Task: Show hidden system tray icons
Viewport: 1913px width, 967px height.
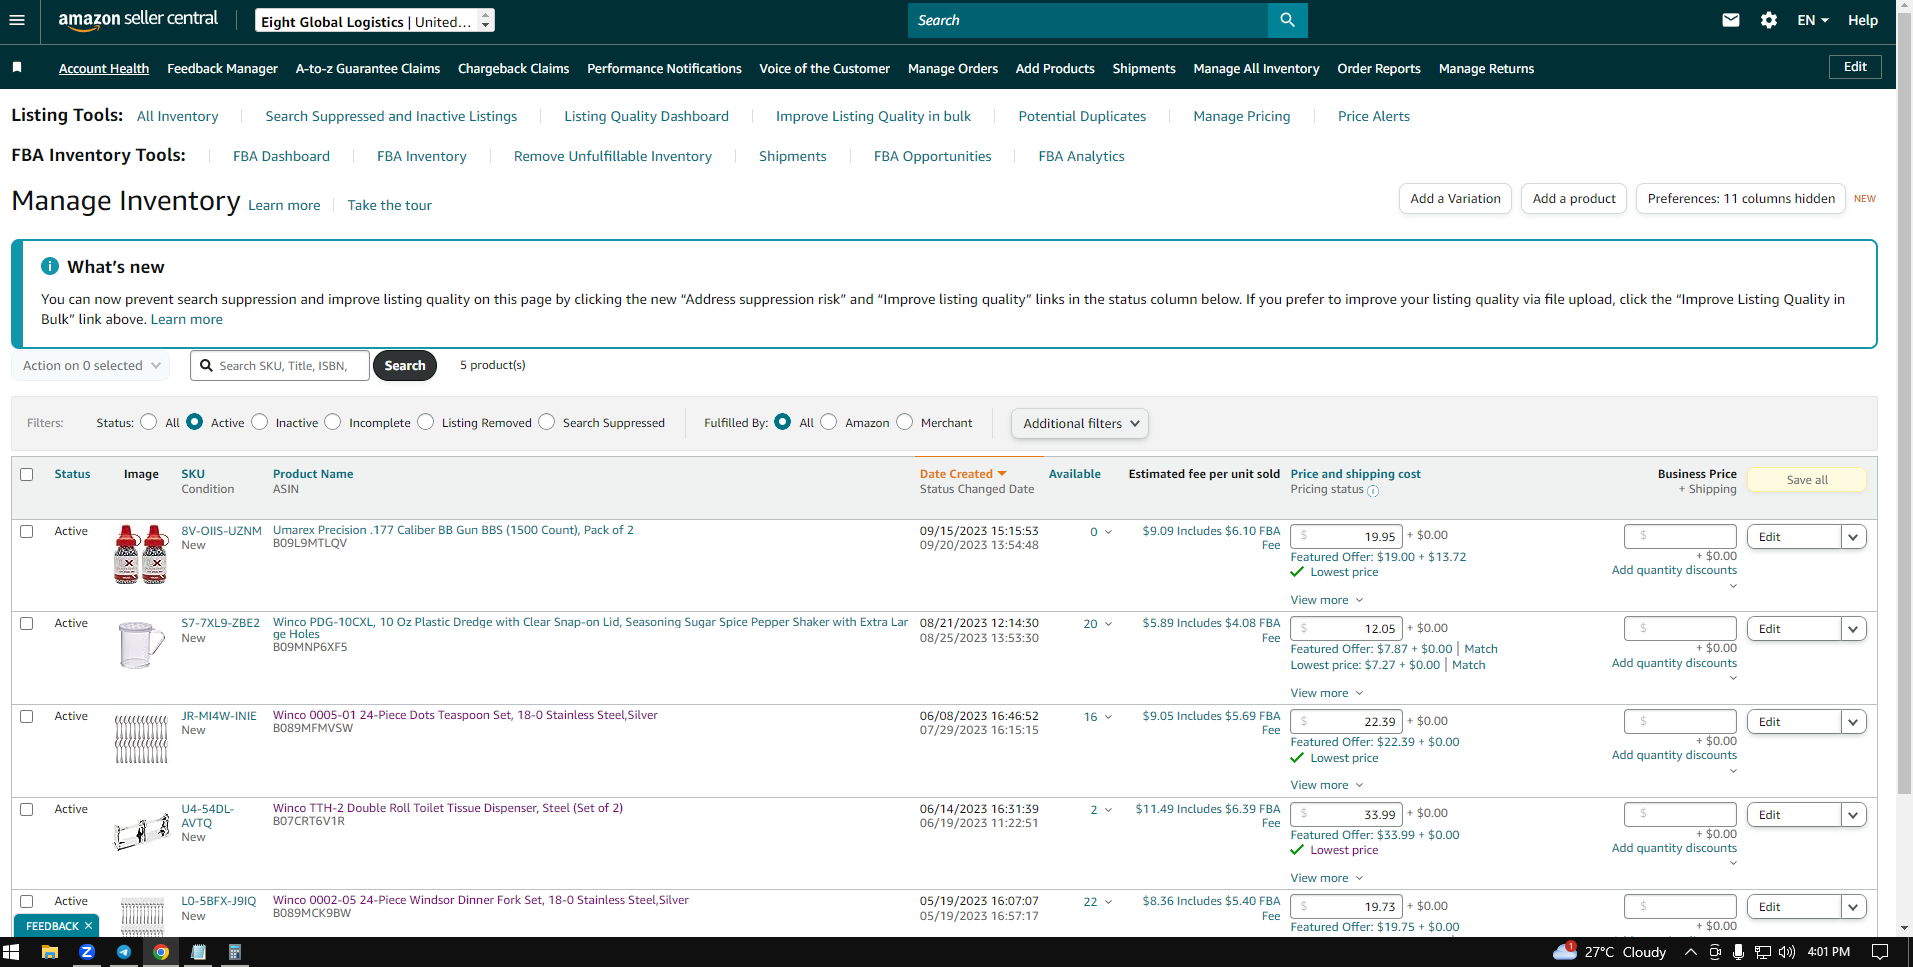Action: click(1691, 952)
